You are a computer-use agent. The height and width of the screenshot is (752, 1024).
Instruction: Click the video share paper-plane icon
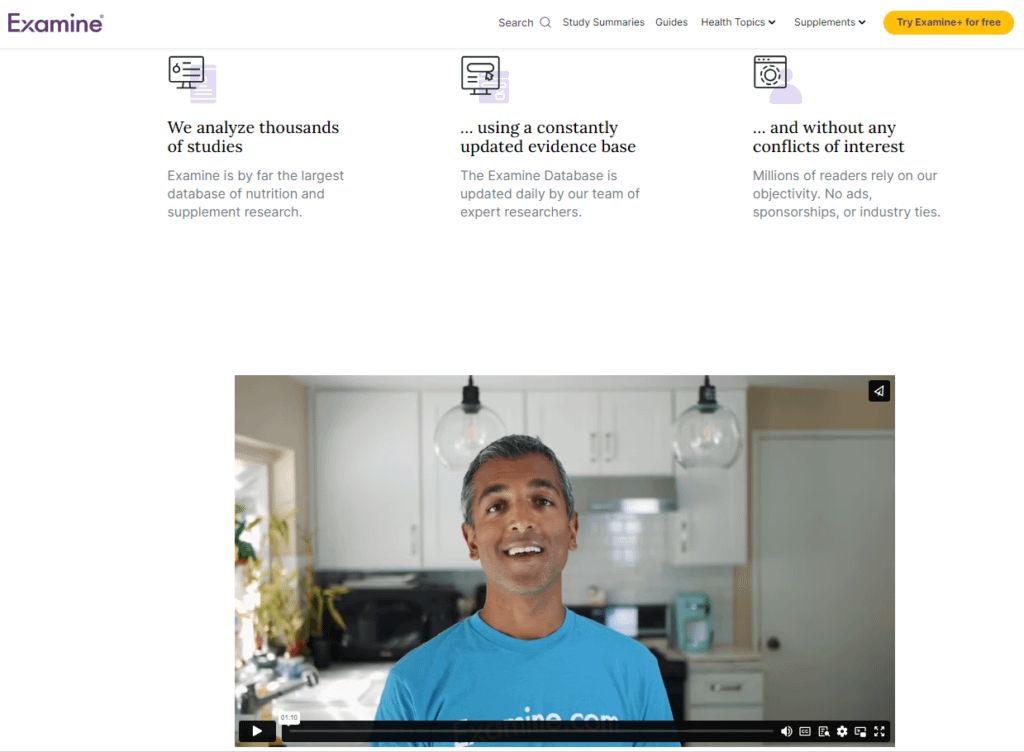pyautogui.click(x=879, y=391)
